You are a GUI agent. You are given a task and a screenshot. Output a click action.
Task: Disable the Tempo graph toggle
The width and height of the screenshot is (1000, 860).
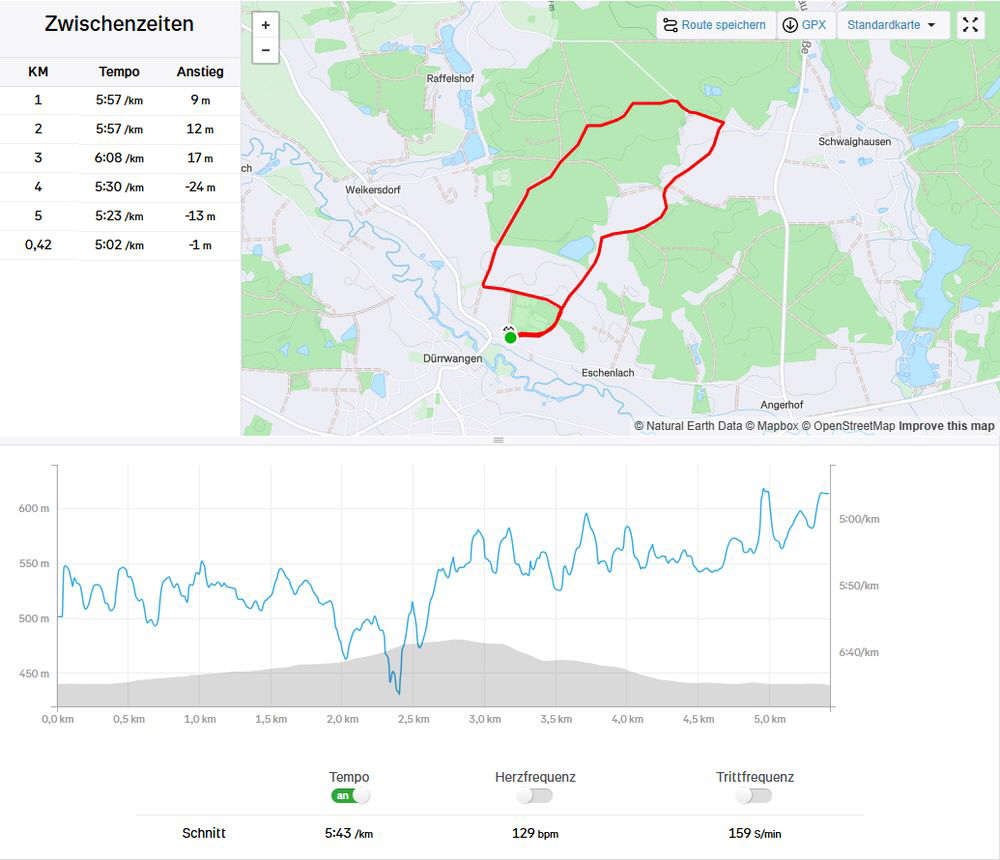pyautogui.click(x=350, y=796)
